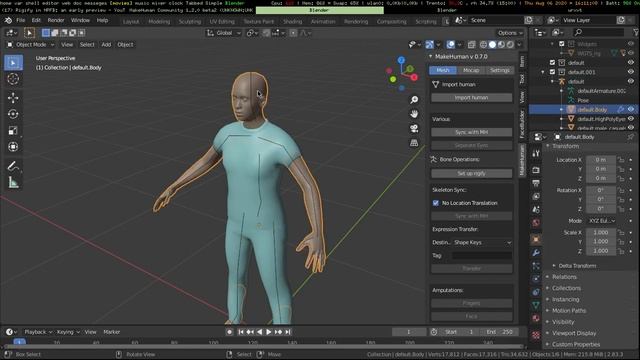Expand the Collections section
The image size is (640, 360).
(x=566, y=288)
